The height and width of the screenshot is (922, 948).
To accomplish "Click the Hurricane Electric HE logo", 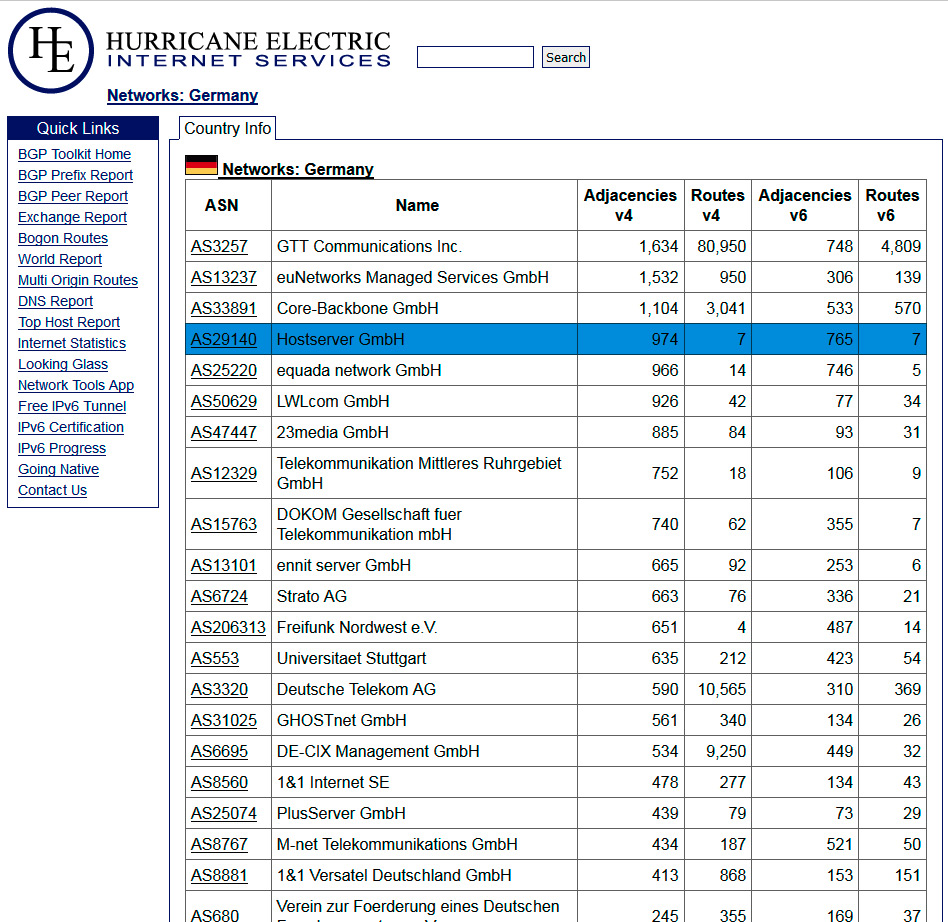I will click(x=51, y=51).
